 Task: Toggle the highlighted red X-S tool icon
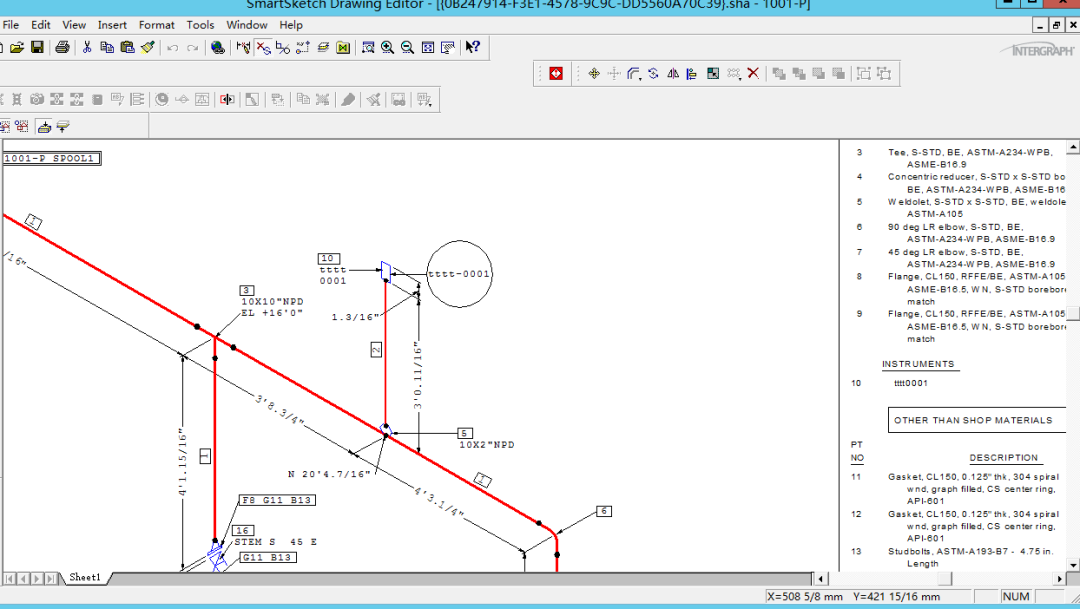click(263, 47)
